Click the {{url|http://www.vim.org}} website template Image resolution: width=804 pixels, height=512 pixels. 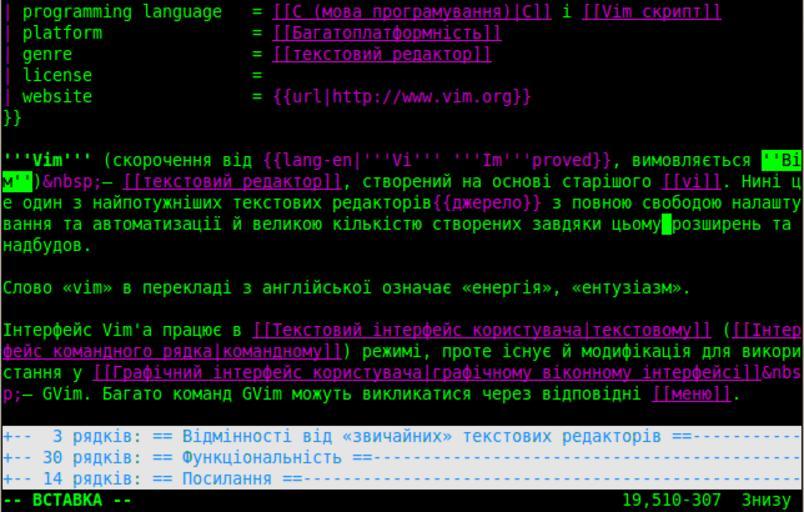(x=402, y=97)
